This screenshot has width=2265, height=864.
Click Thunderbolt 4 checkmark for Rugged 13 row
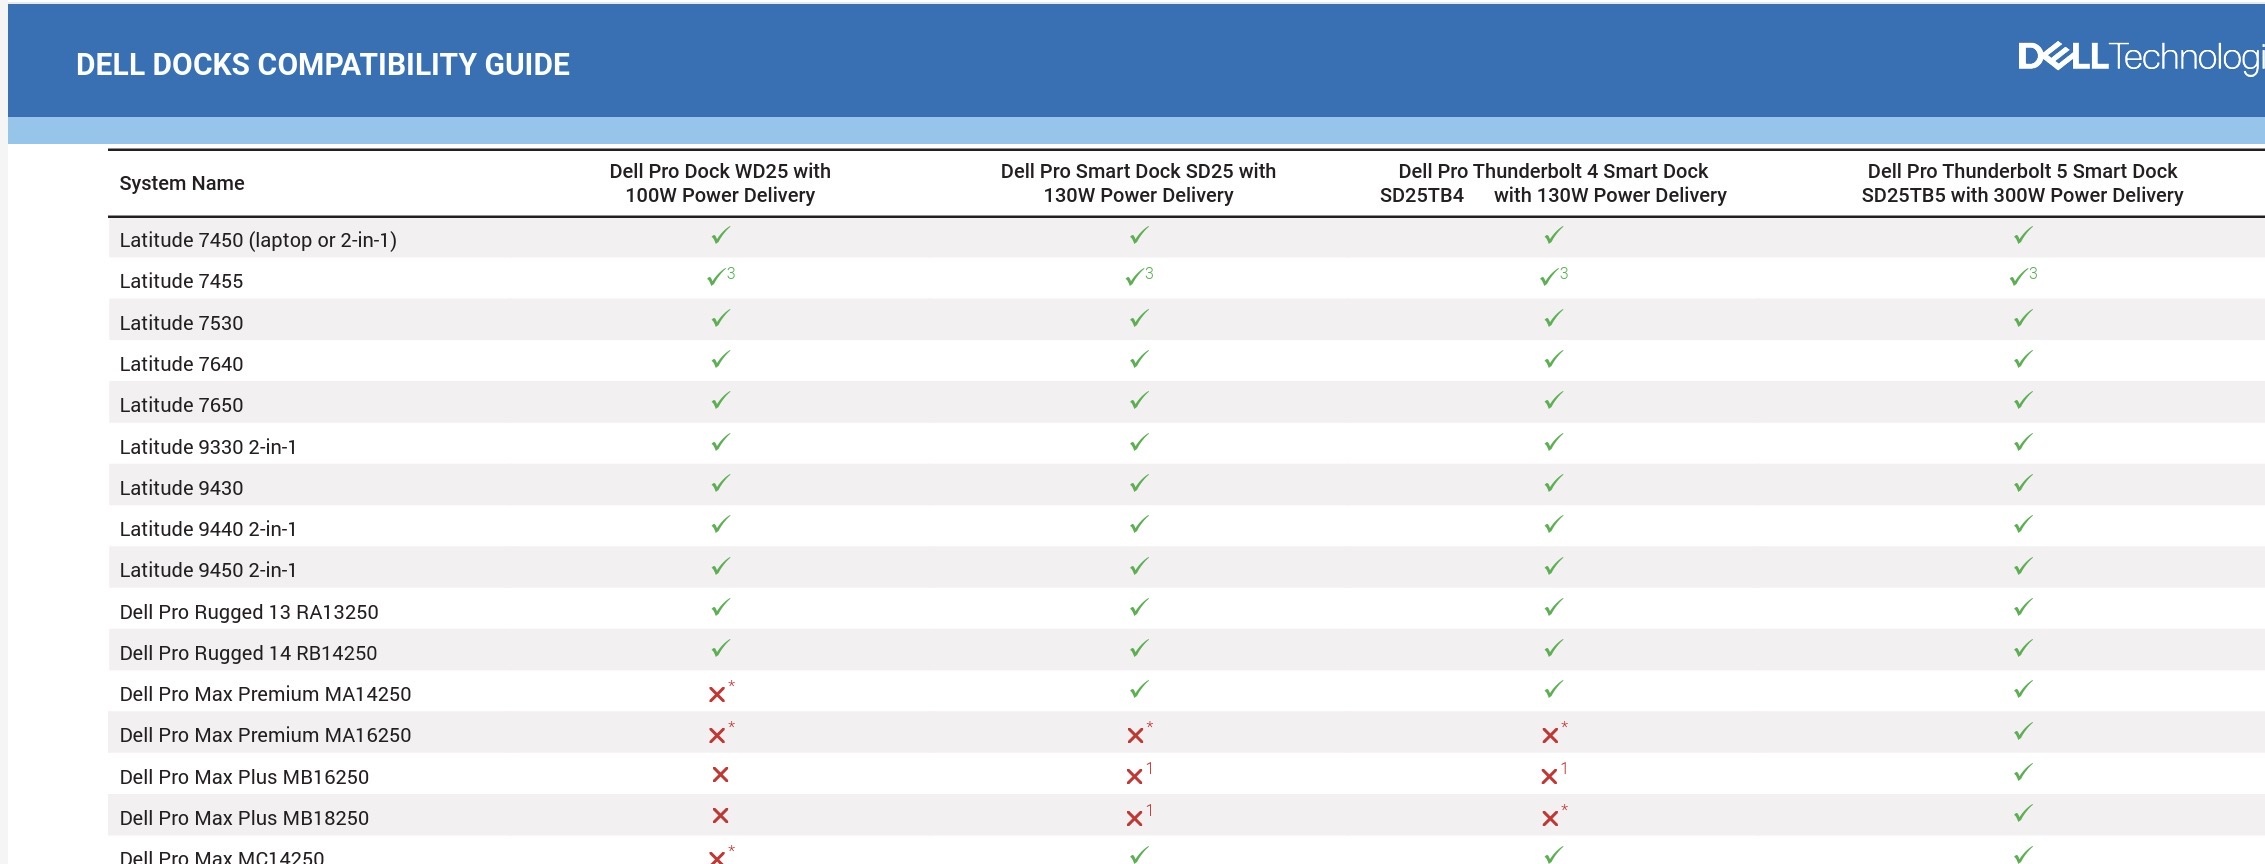(x=1552, y=608)
